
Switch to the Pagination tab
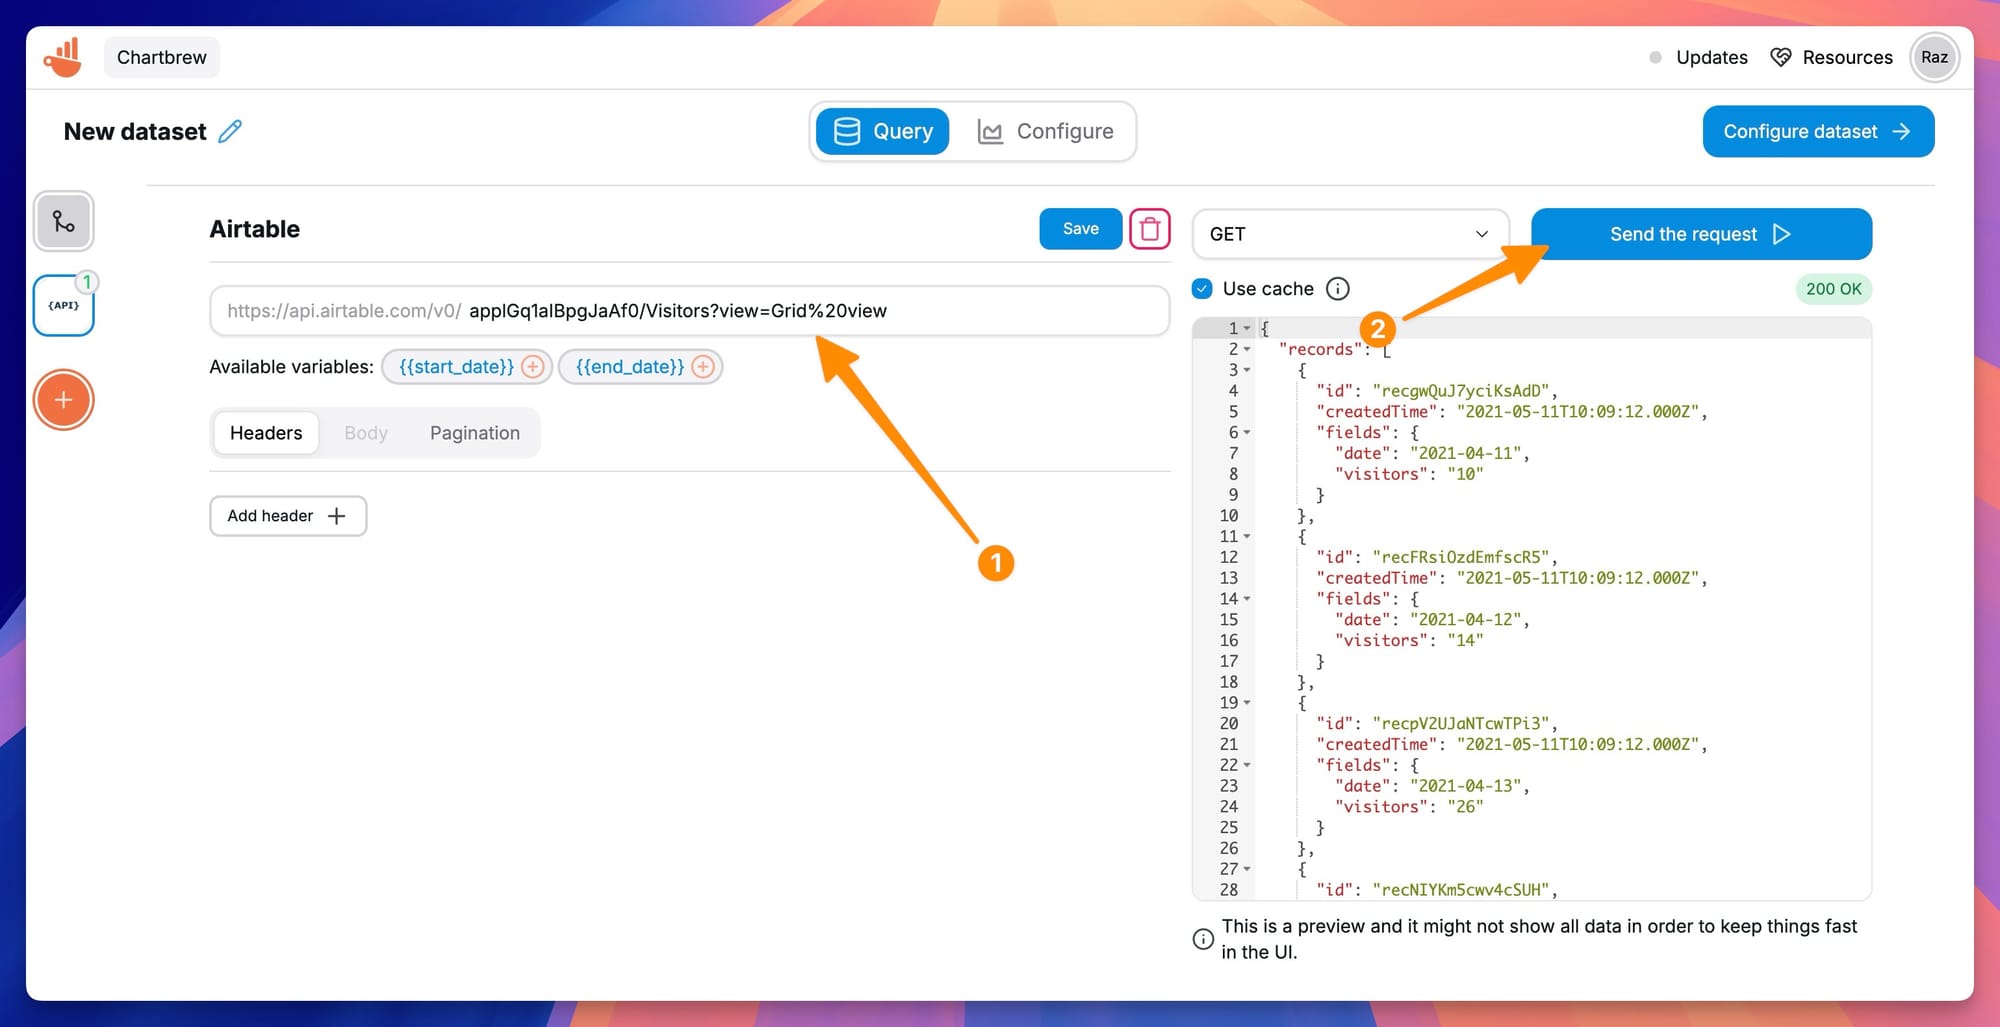(475, 432)
